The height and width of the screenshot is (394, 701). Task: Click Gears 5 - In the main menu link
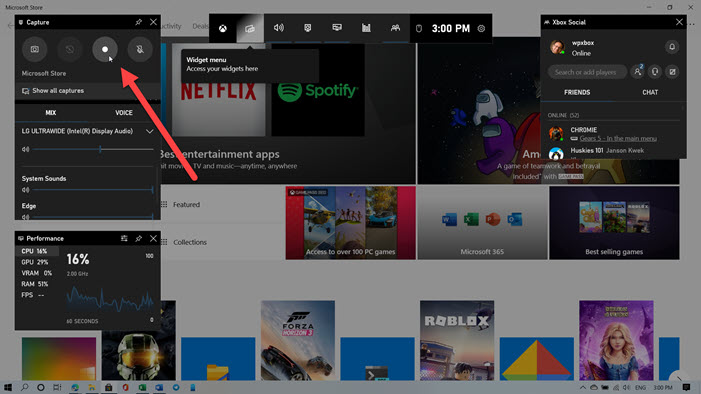pos(618,139)
